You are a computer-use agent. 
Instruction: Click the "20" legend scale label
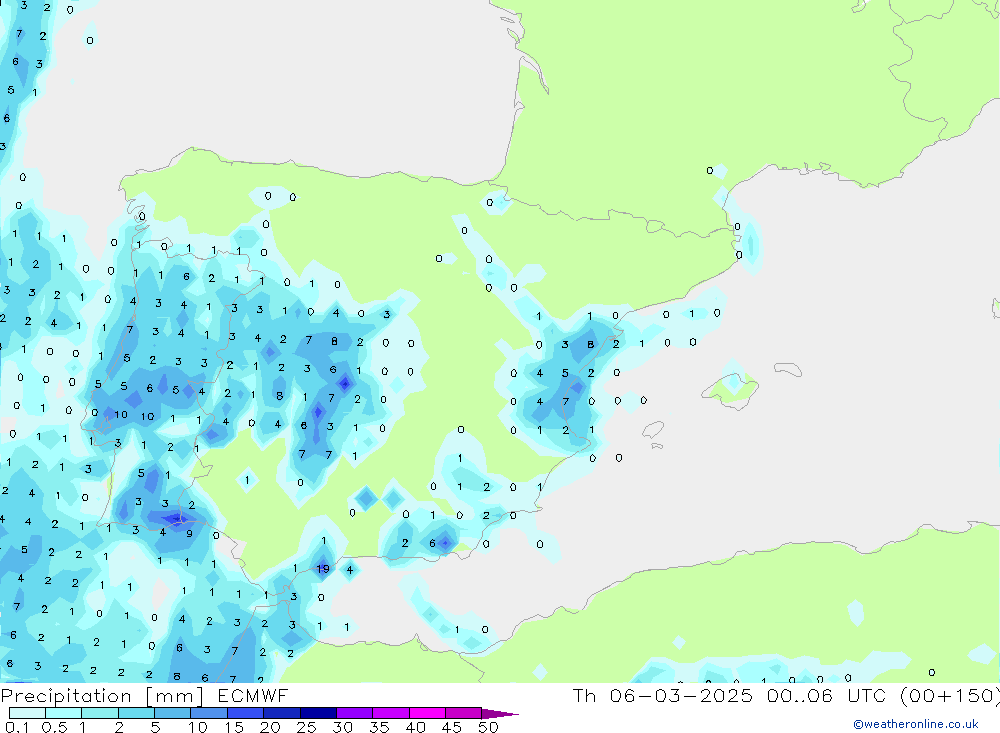[270, 727]
